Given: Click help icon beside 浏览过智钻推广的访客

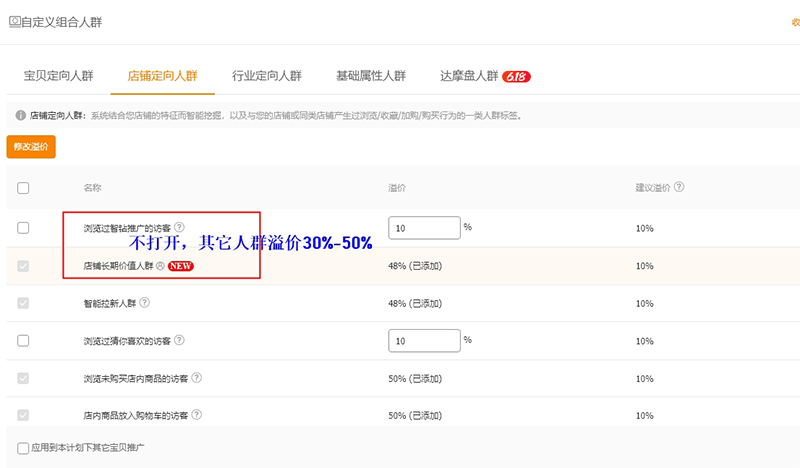Looking at the screenshot, I should click(180, 228).
